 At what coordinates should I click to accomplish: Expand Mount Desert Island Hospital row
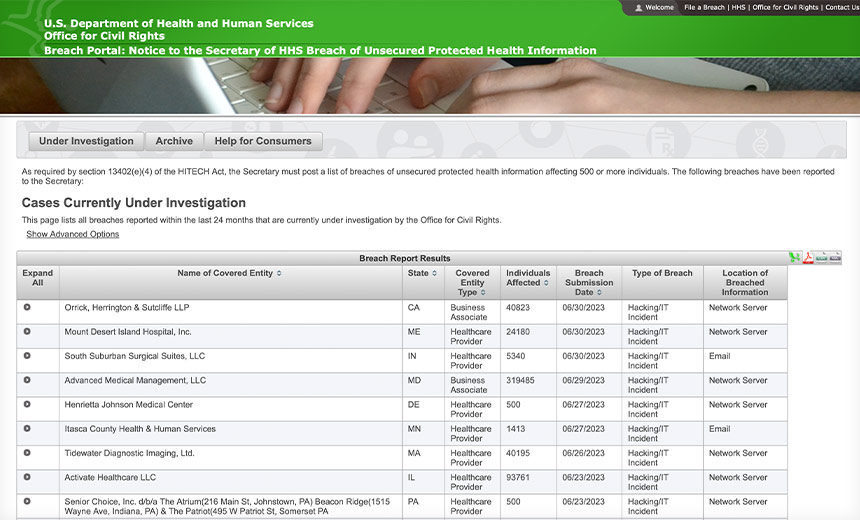(x=27, y=331)
